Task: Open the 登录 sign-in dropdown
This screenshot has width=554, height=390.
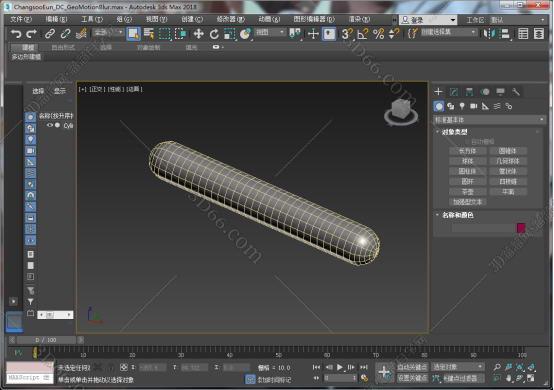Action: tap(428, 20)
